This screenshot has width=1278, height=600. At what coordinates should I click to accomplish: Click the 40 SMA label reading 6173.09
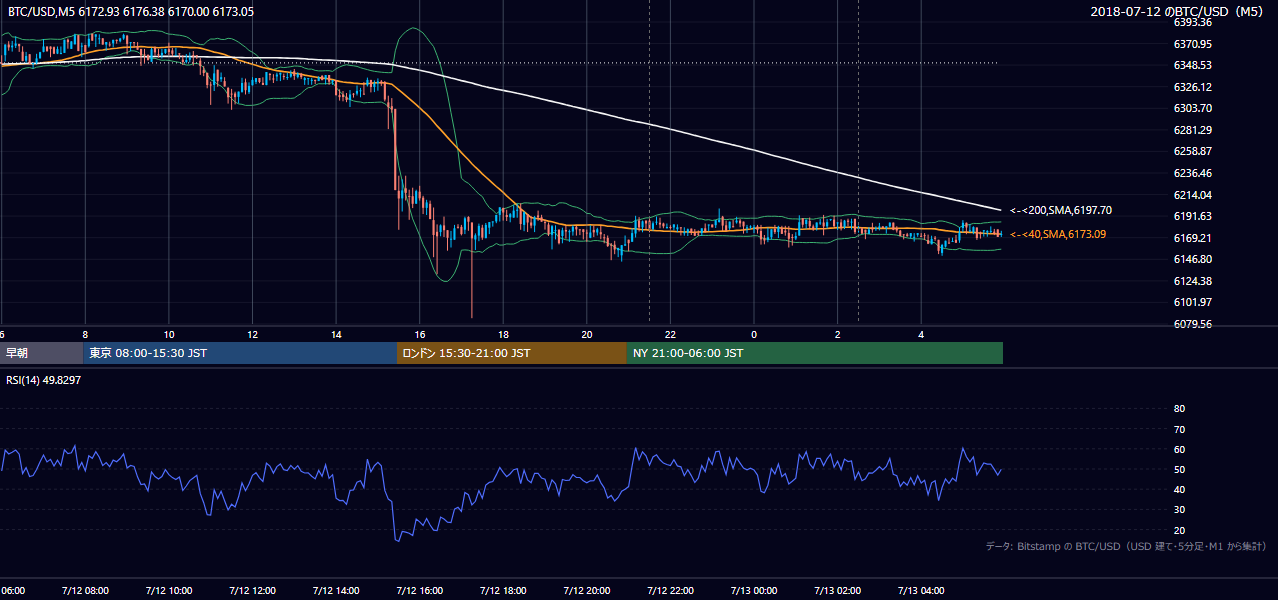click(x=1059, y=235)
